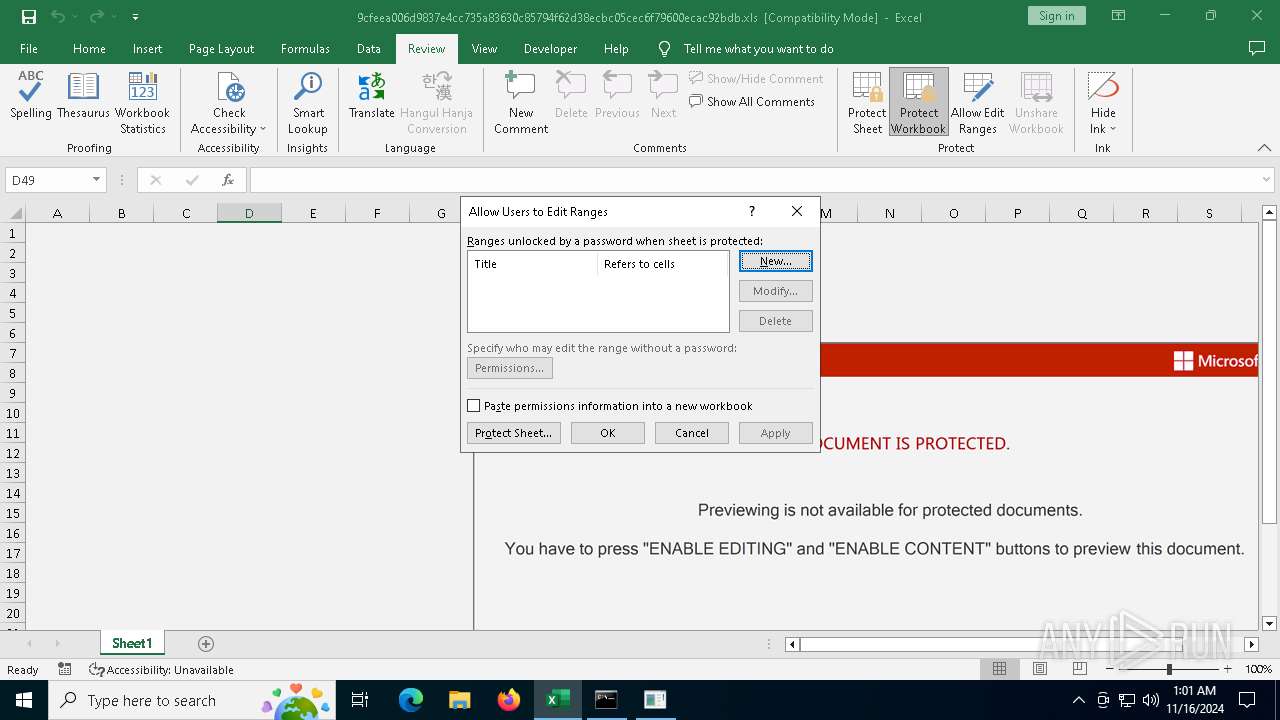Collapse the ribbon

1264,148
